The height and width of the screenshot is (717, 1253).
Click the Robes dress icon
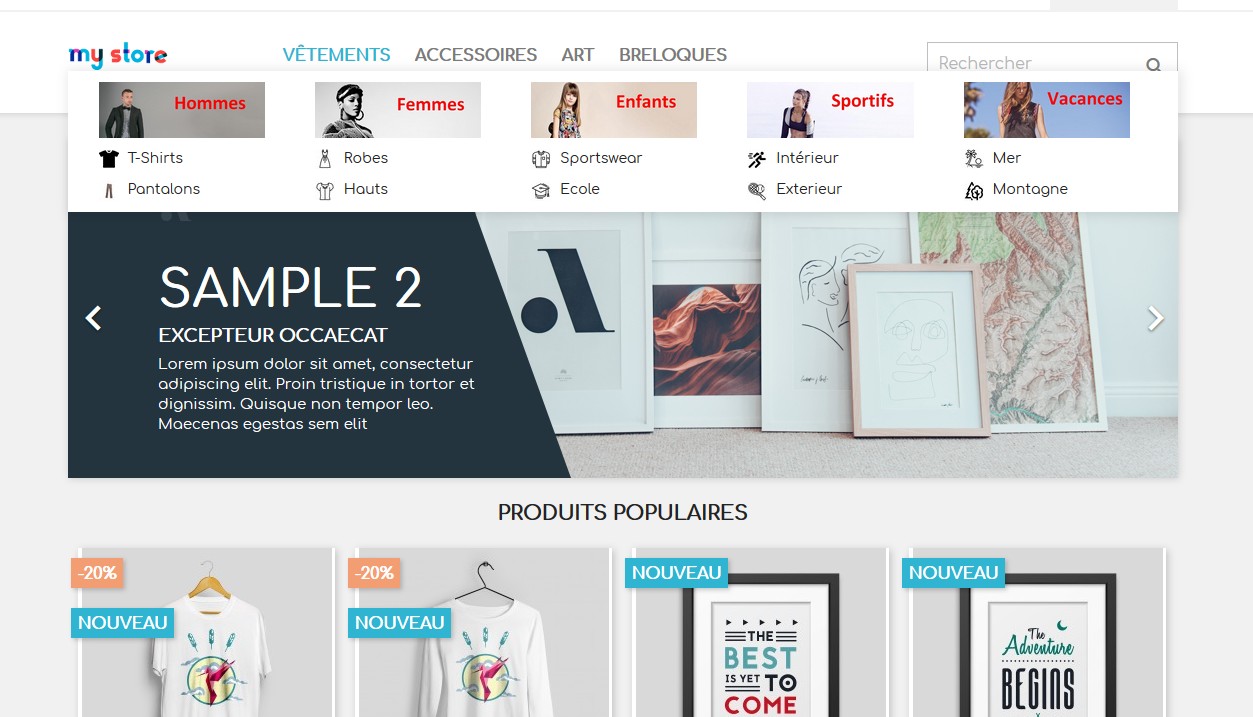tap(324, 158)
